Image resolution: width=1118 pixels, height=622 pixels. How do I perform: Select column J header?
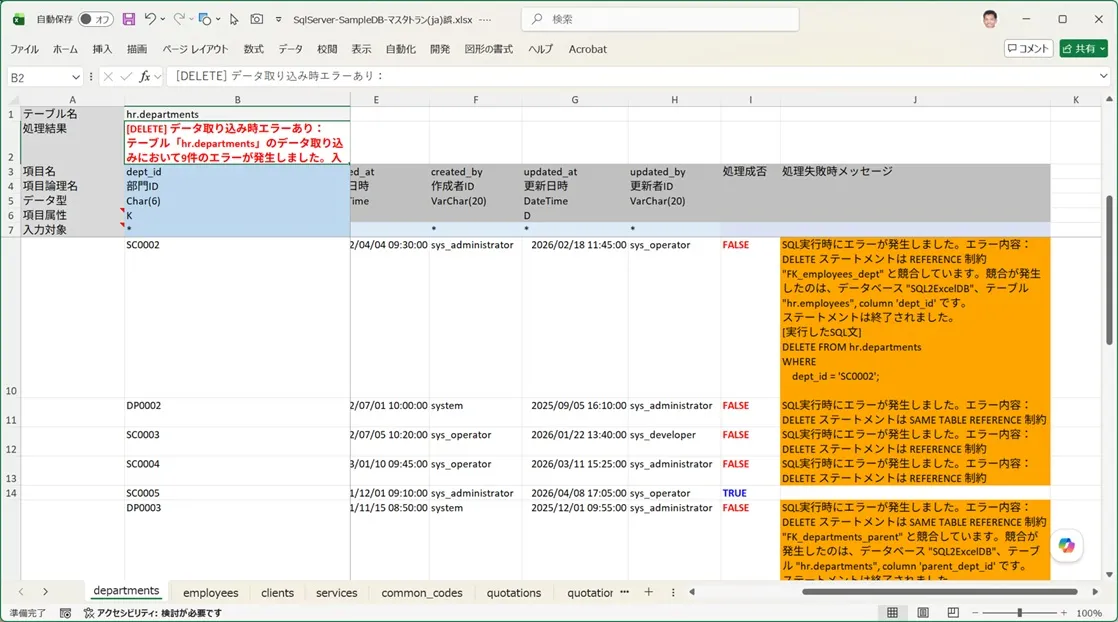click(x=915, y=100)
